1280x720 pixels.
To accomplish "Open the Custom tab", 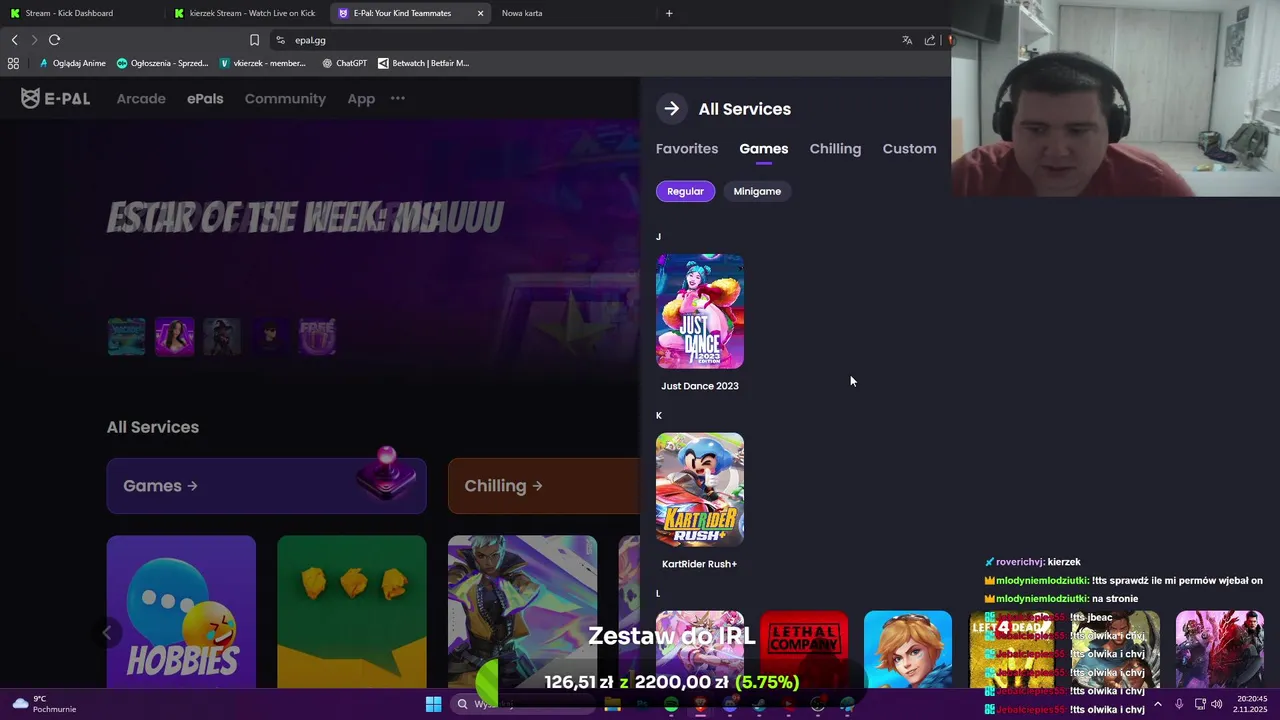I will click(909, 148).
